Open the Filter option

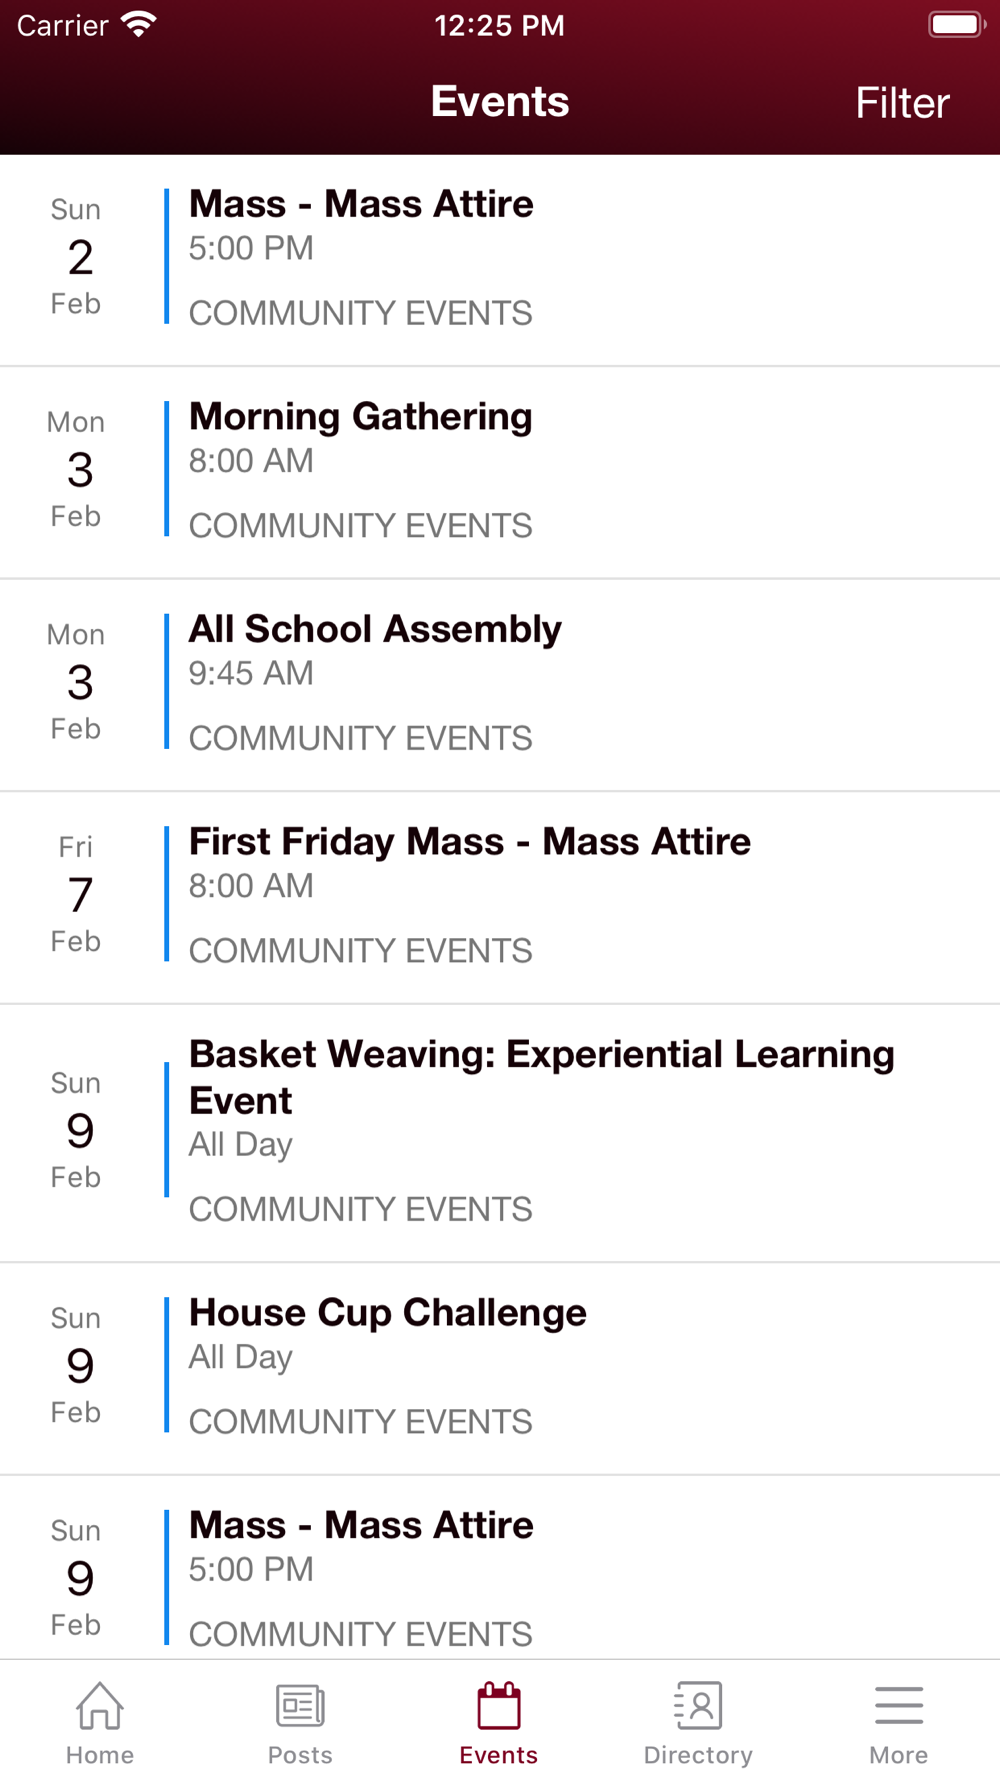pyautogui.click(x=902, y=103)
